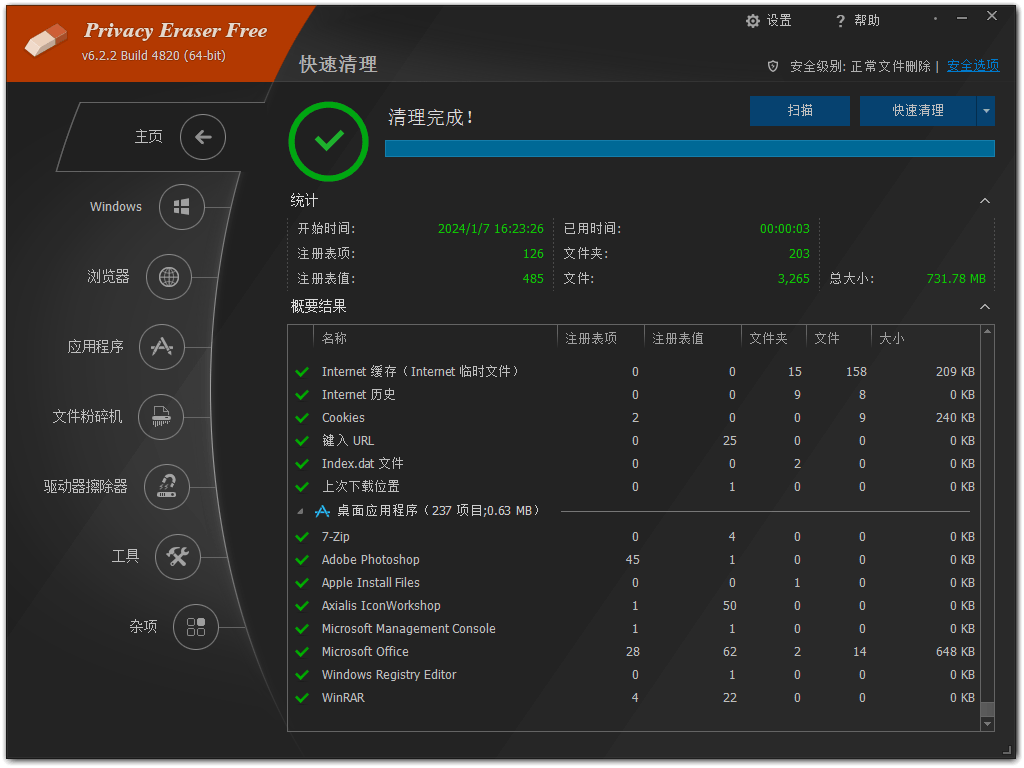Image resolution: width=1024 pixels, height=768 pixels.
Task: Toggle the checkmark next to Adobe Photoshop
Action: click(x=302, y=559)
